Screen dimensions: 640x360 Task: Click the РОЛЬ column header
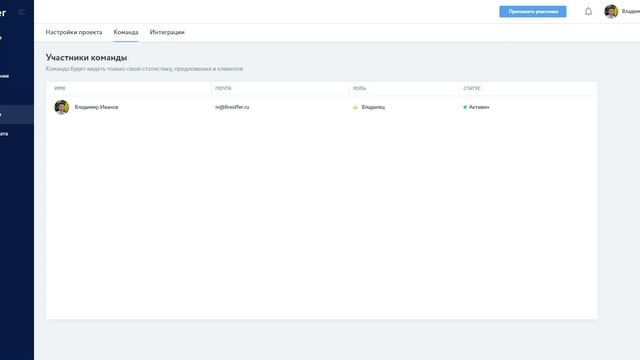[360, 88]
